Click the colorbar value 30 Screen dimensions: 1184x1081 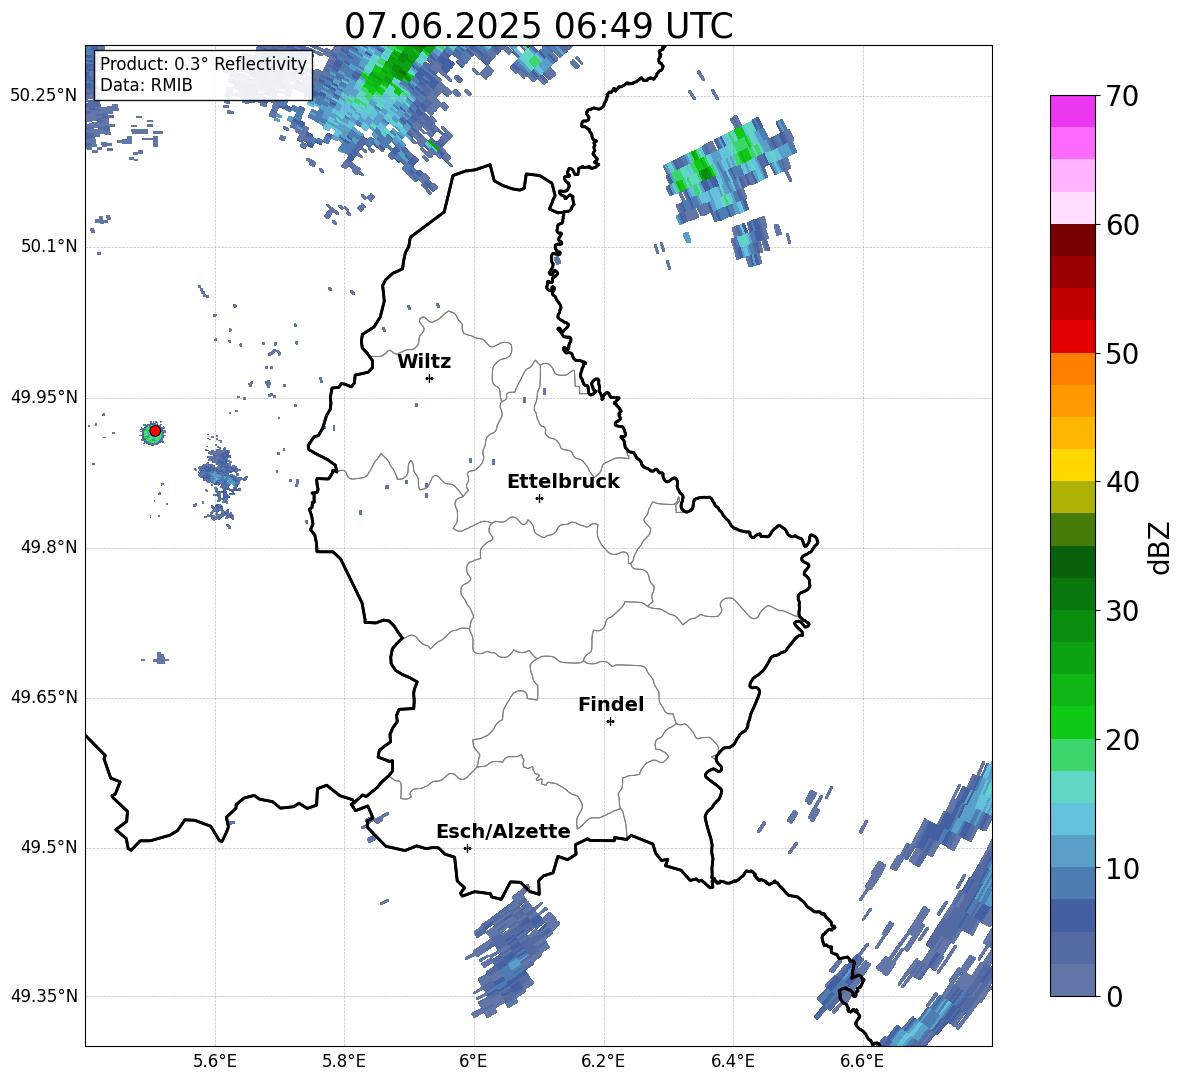tap(1122, 611)
